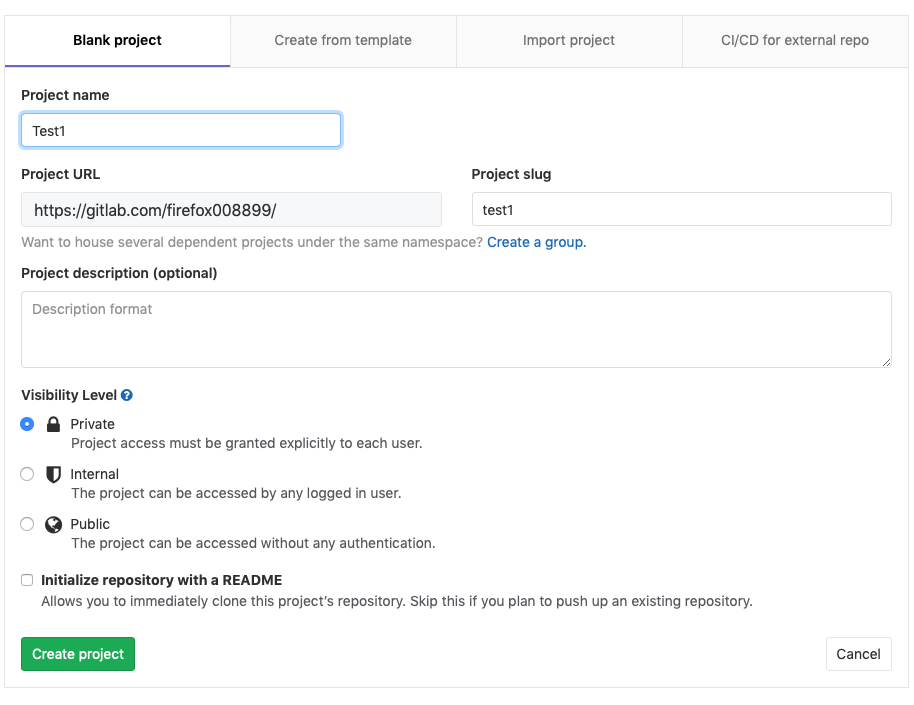
Task: Click the lock icon beside Private
Action: point(53,424)
